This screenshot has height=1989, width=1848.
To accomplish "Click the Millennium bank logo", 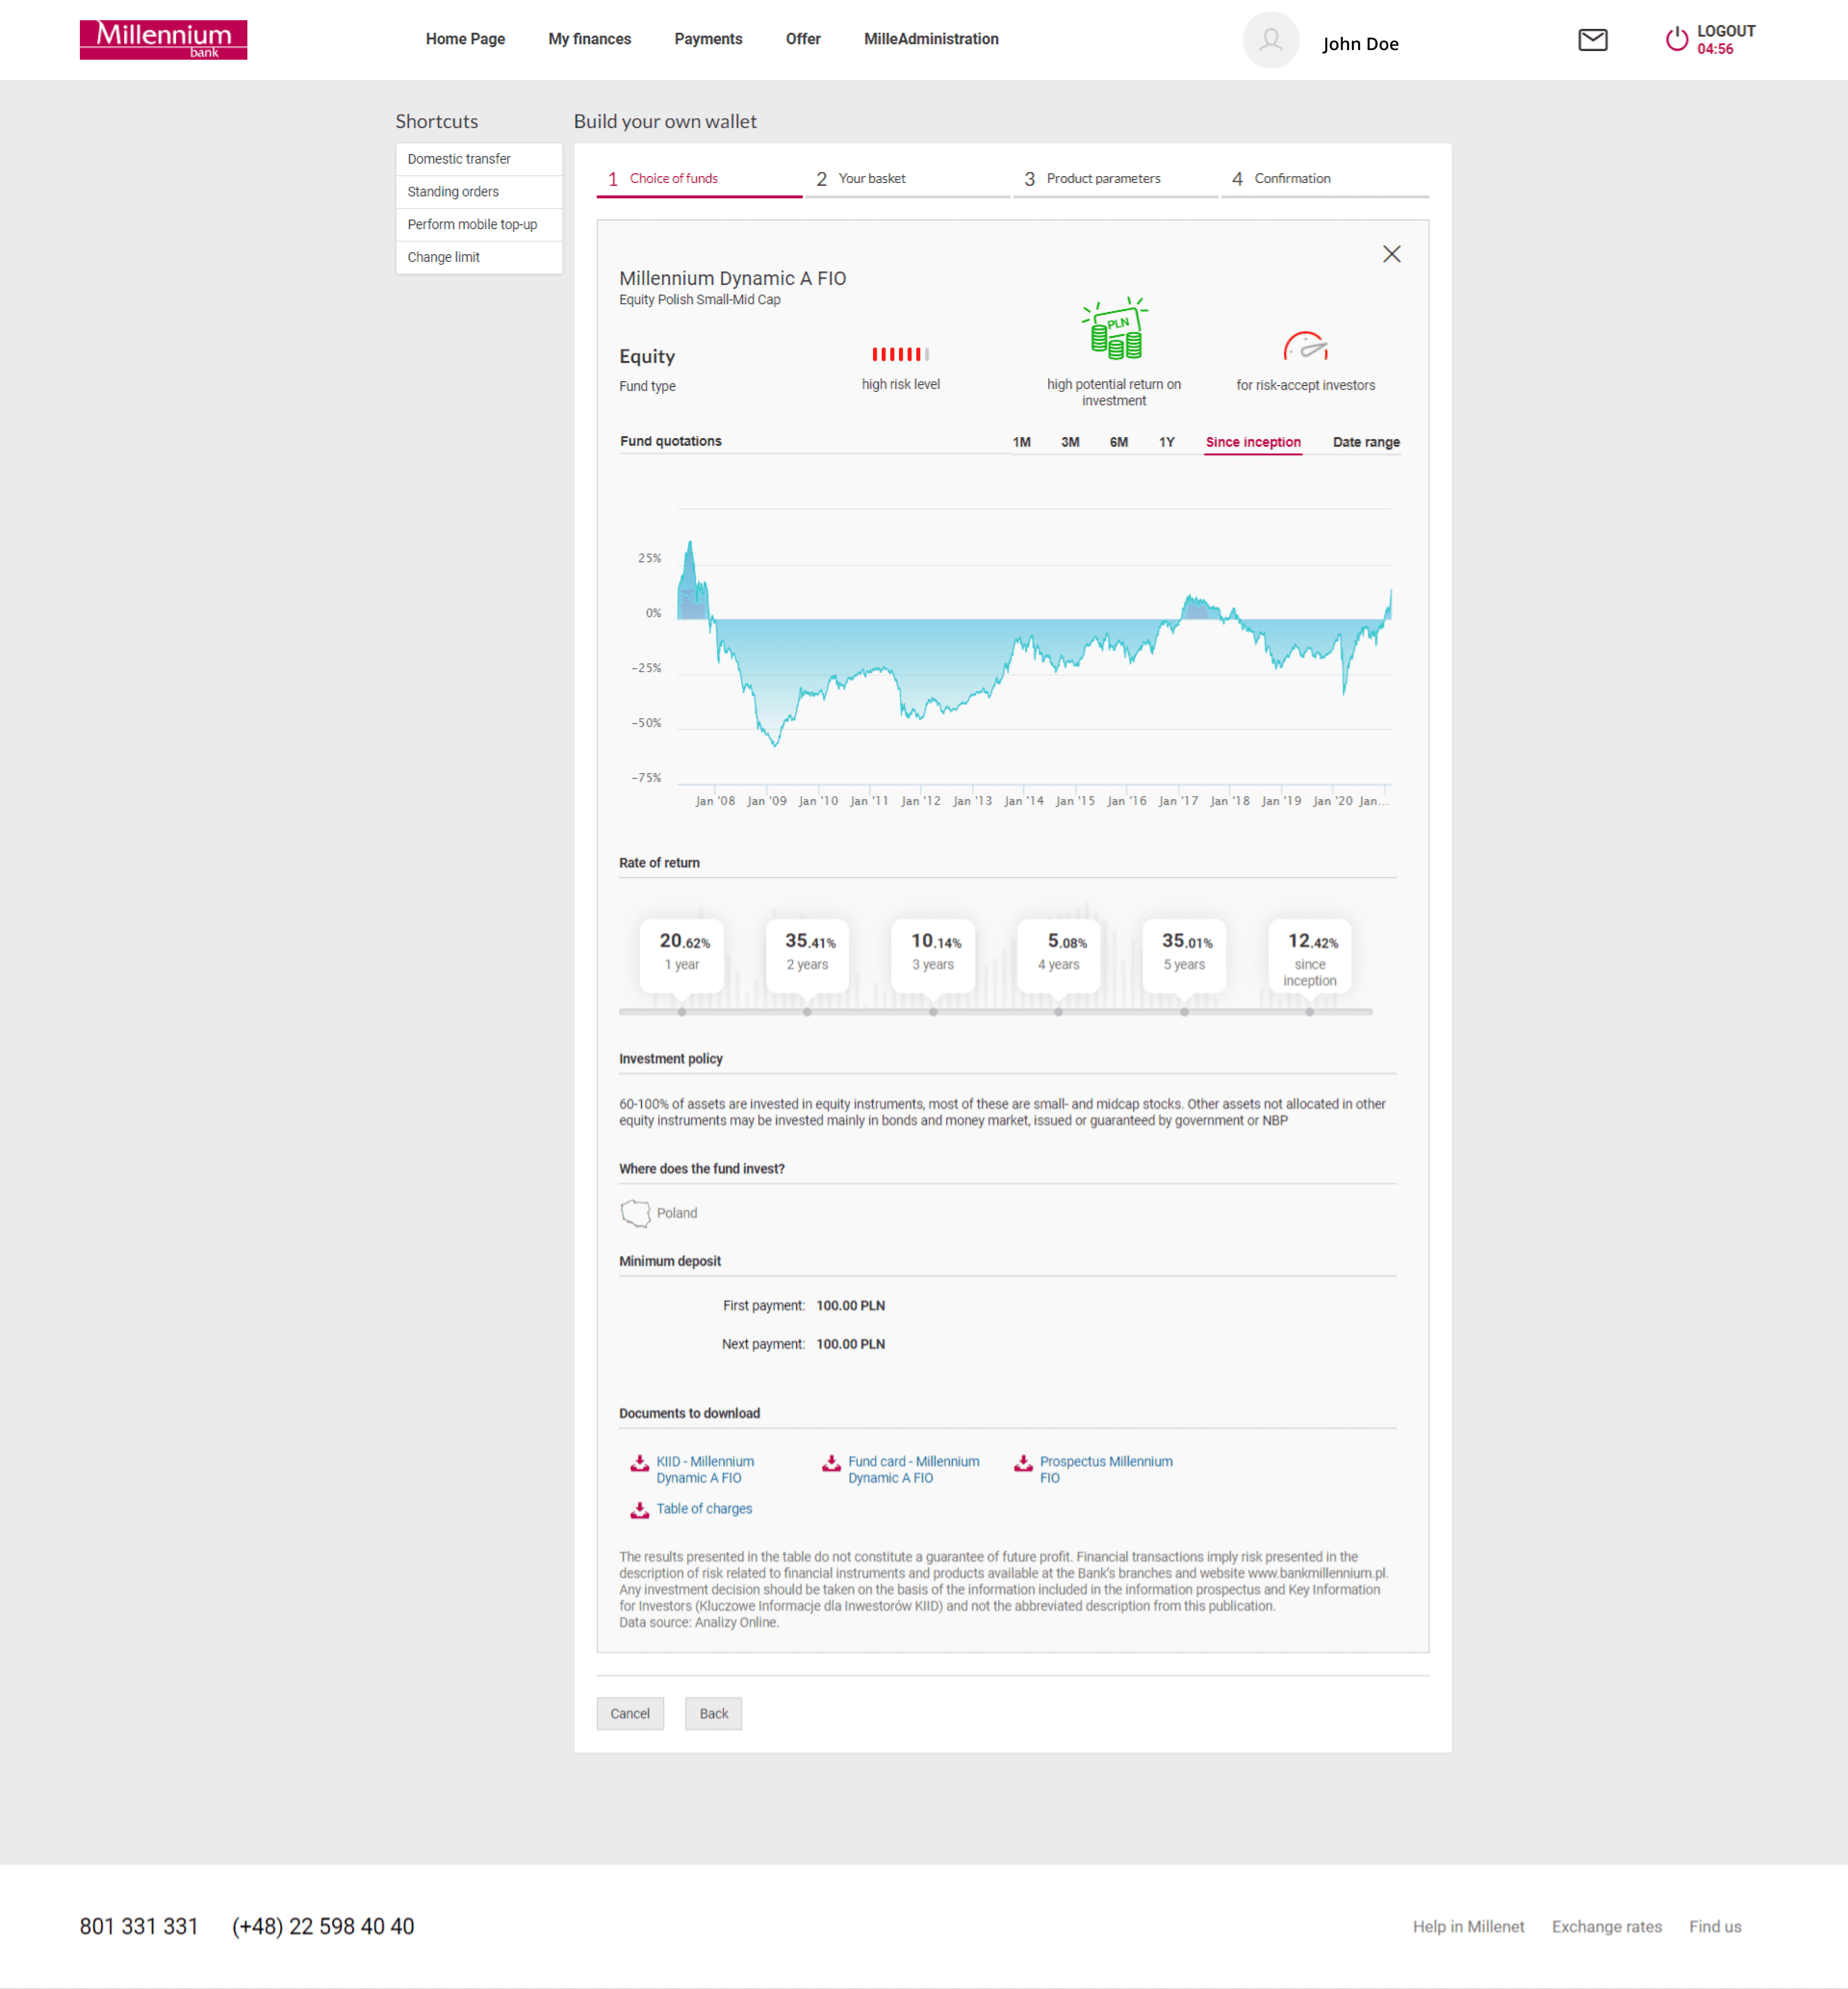I will coord(163,40).
